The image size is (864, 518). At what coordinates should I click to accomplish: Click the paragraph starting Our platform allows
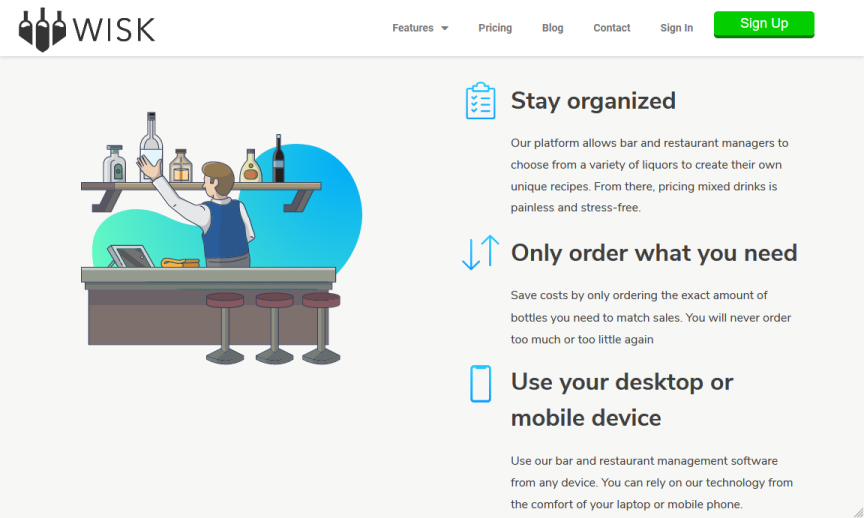649,175
